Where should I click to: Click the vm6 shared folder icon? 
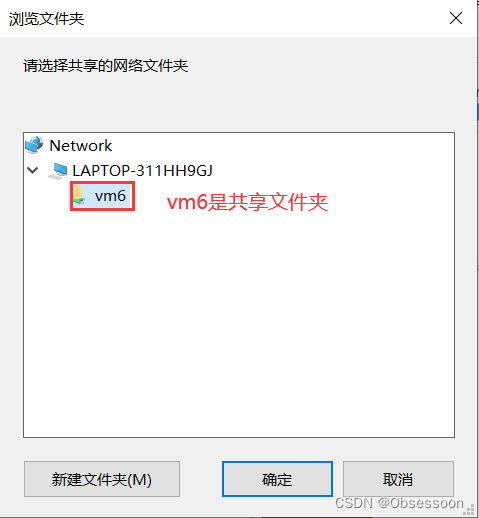coord(79,195)
